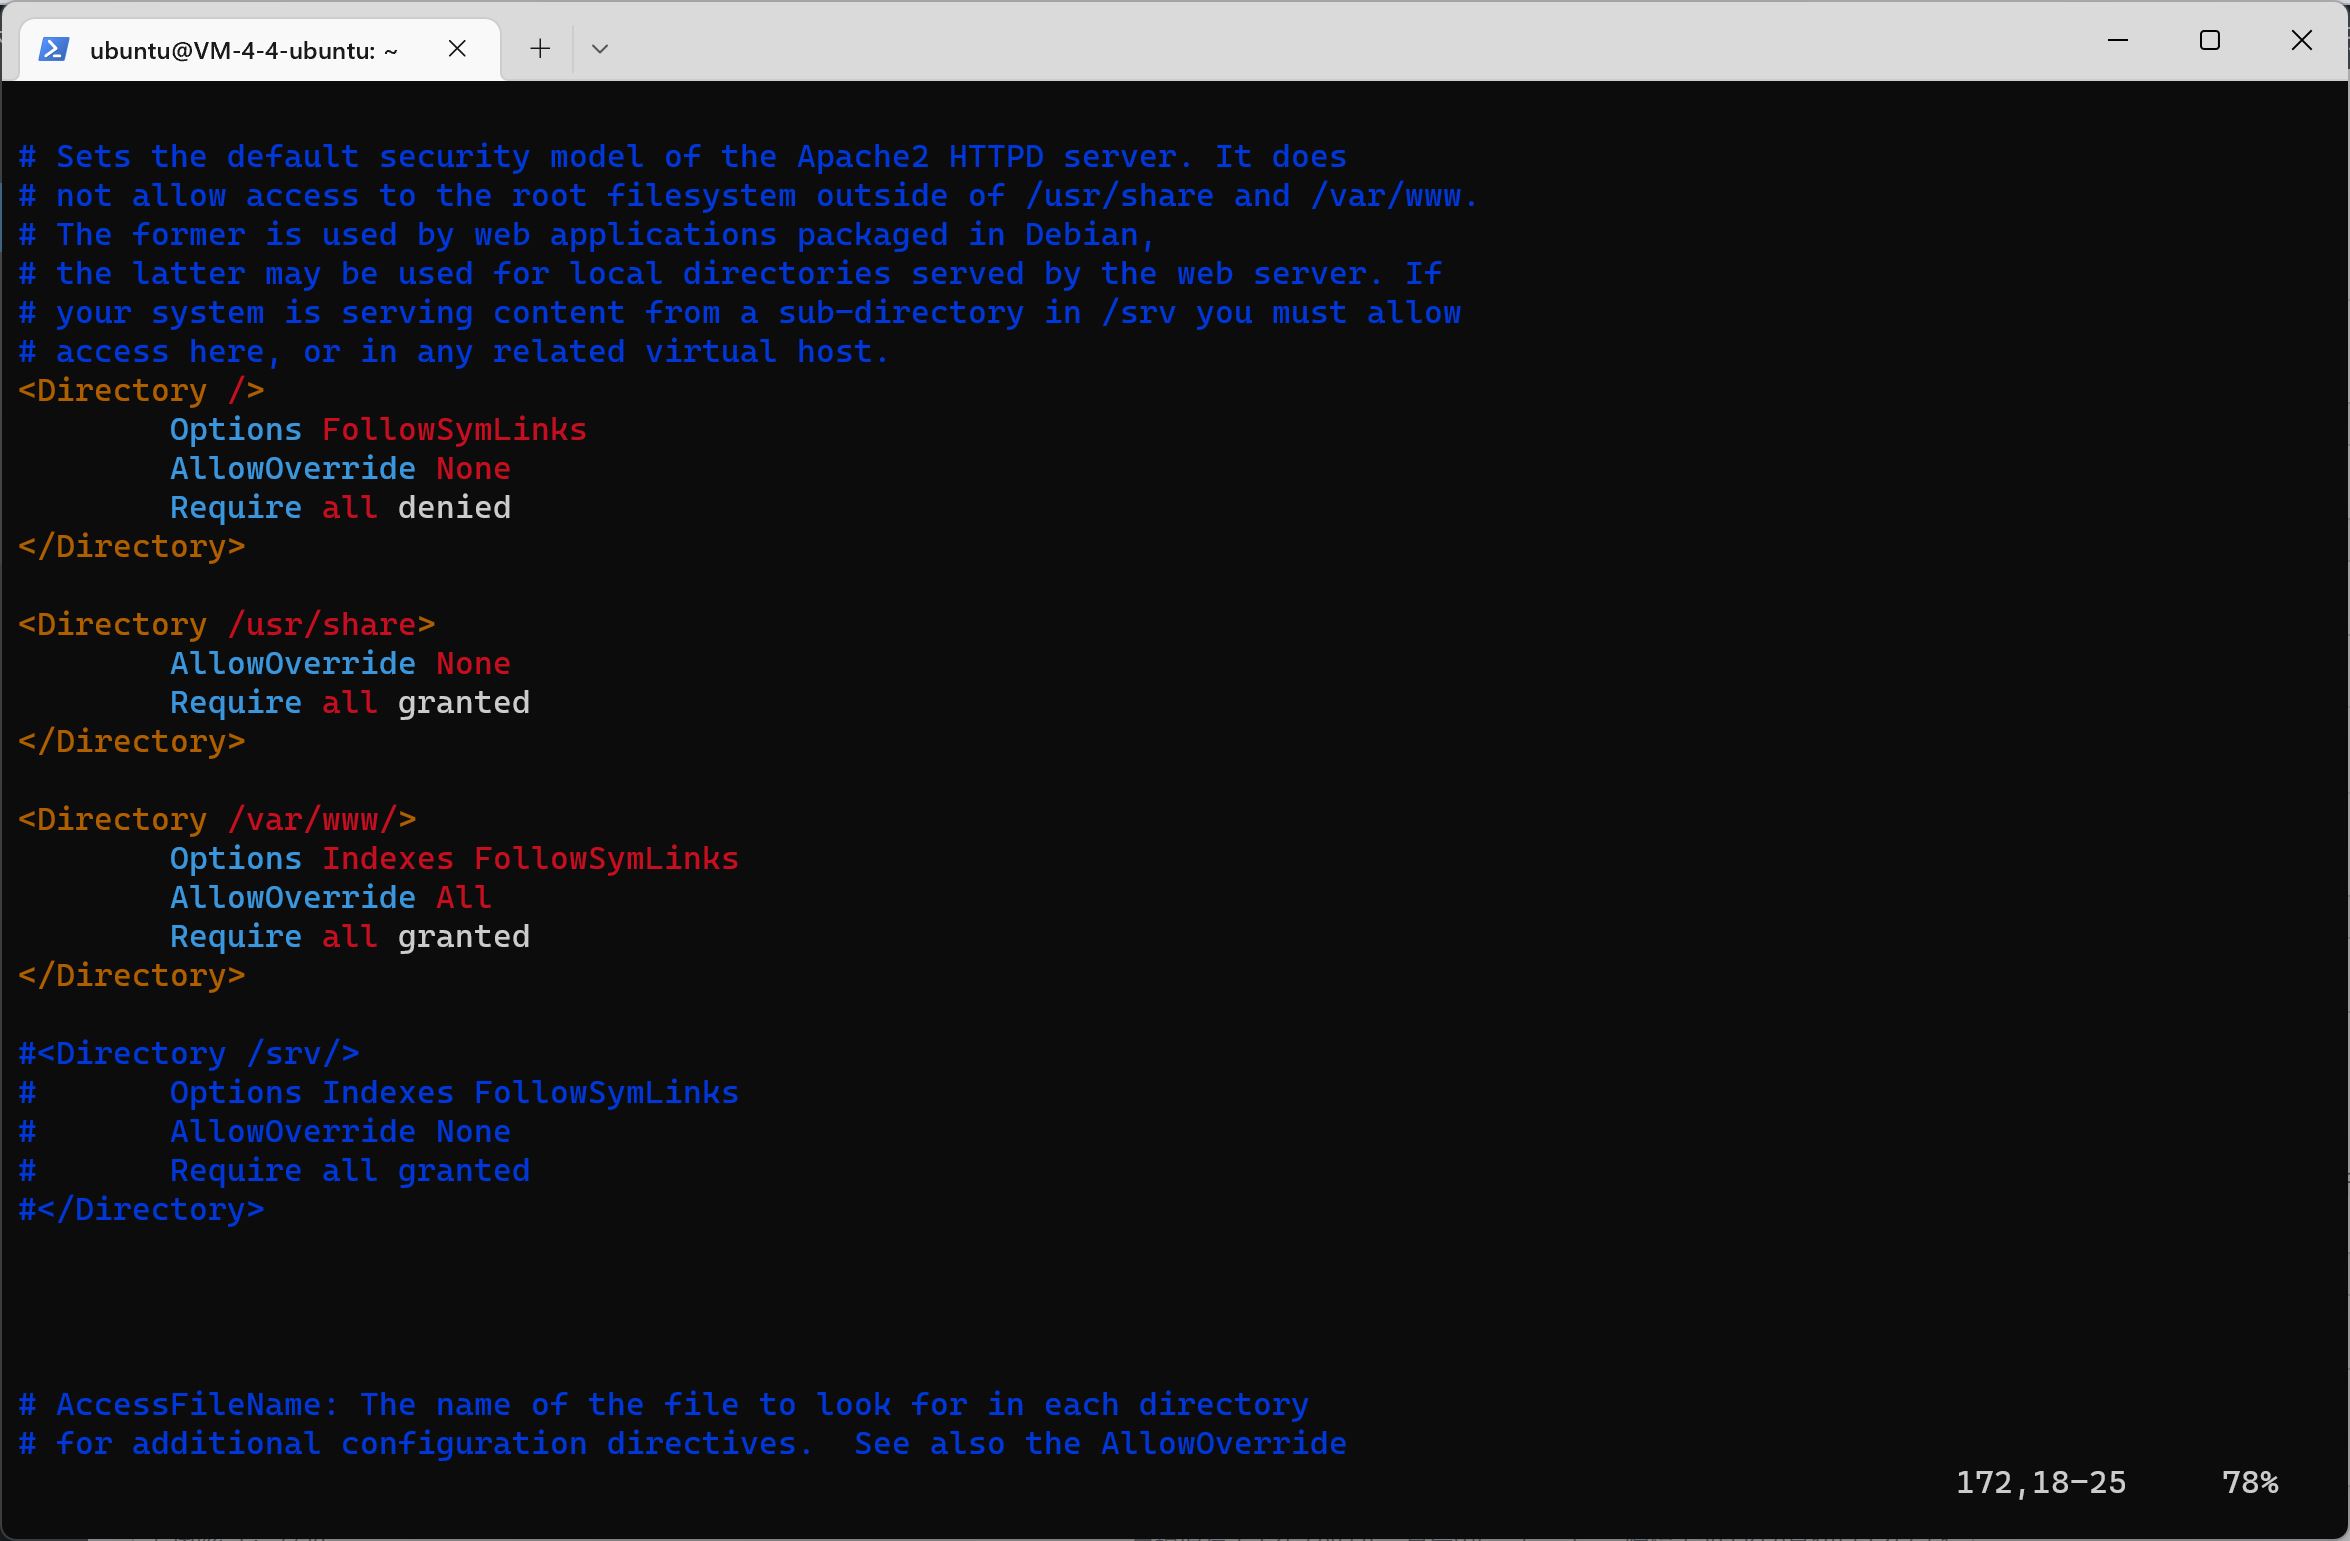2350x1541 pixels.
Task: Click the "</Directory>" closing tag after /var/www/
Action: pyautogui.click(x=132, y=975)
